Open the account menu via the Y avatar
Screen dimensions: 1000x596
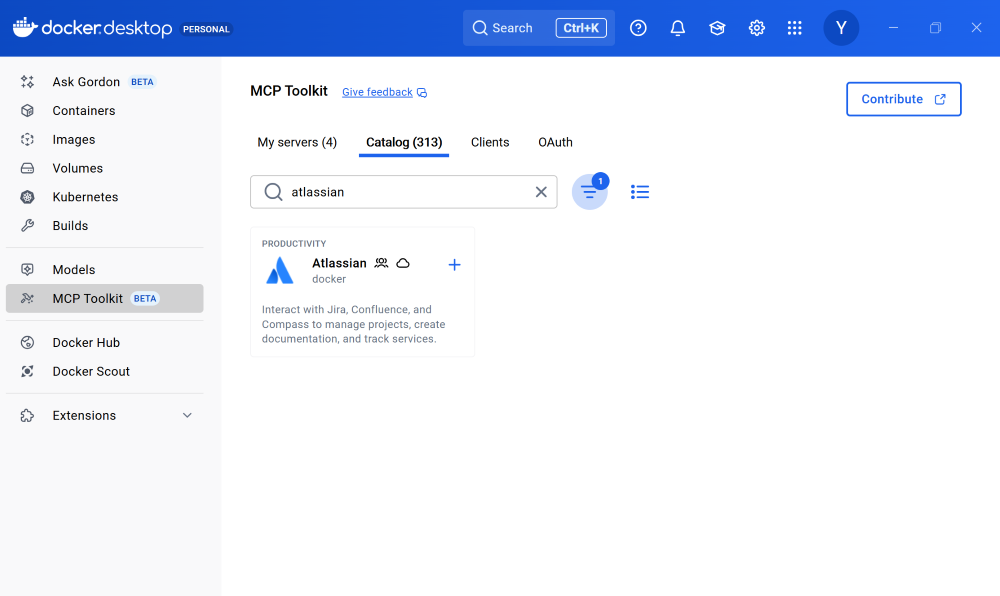click(841, 28)
